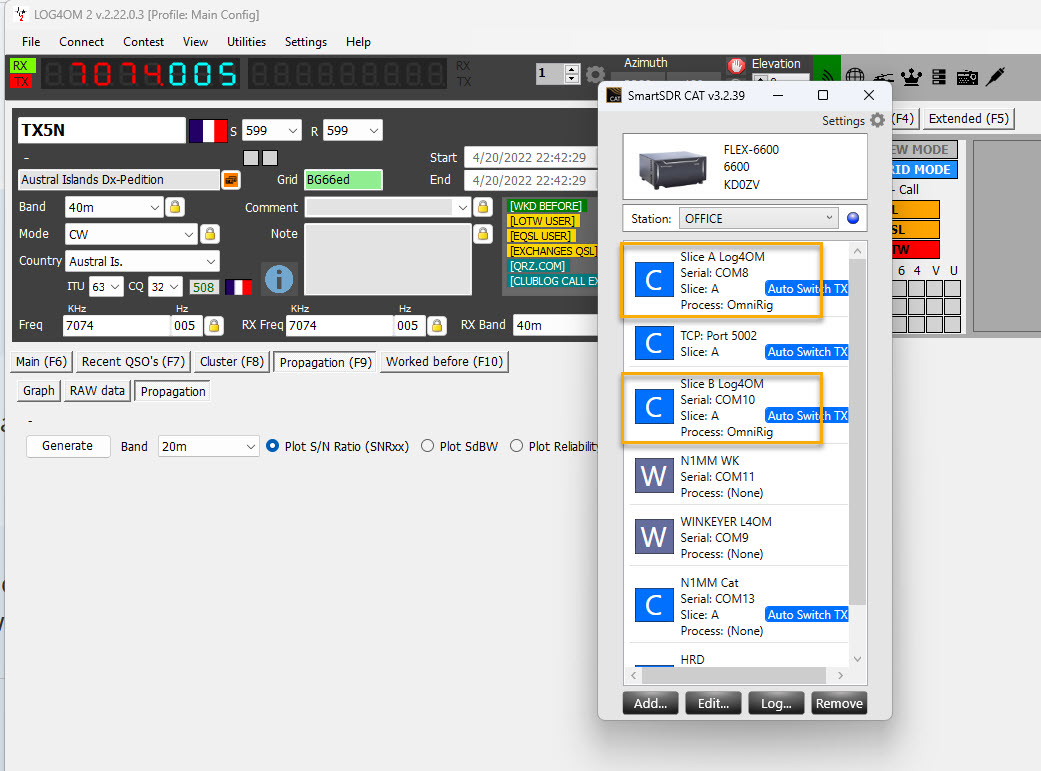Viewport: 1041px width, 771px height.
Task: Toggle the RX Freq lock icon
Action: pyautogui.click(x=437, y=325)
